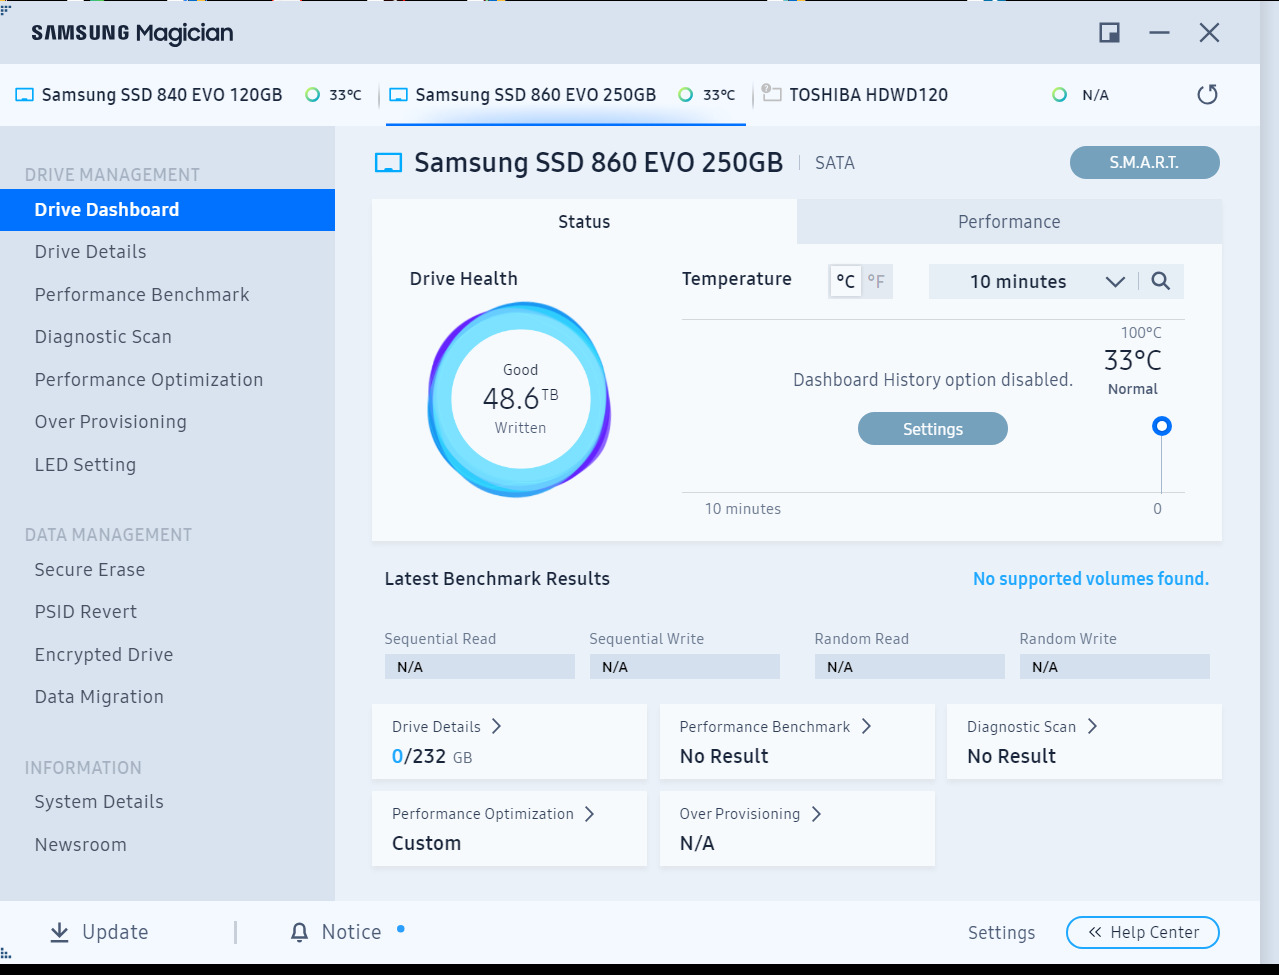Close the Samsung Magician window

coord(1209,33)
